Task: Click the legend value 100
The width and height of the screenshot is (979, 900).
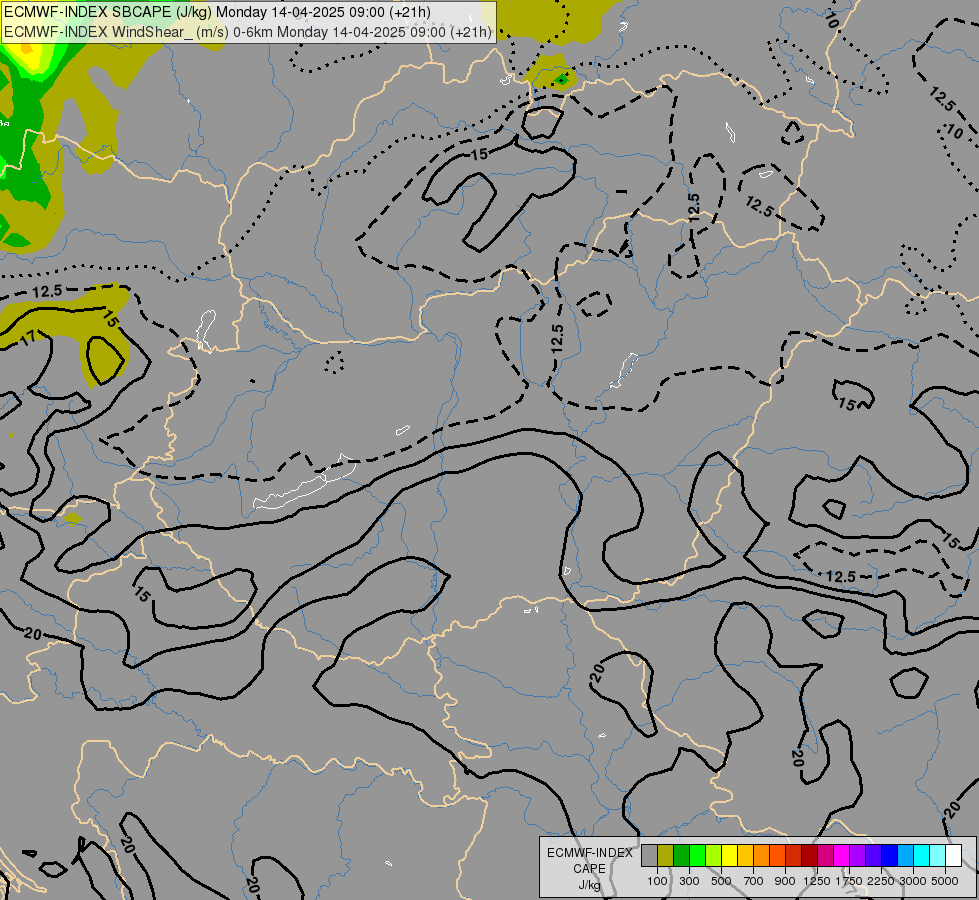Action: (657, 881)
